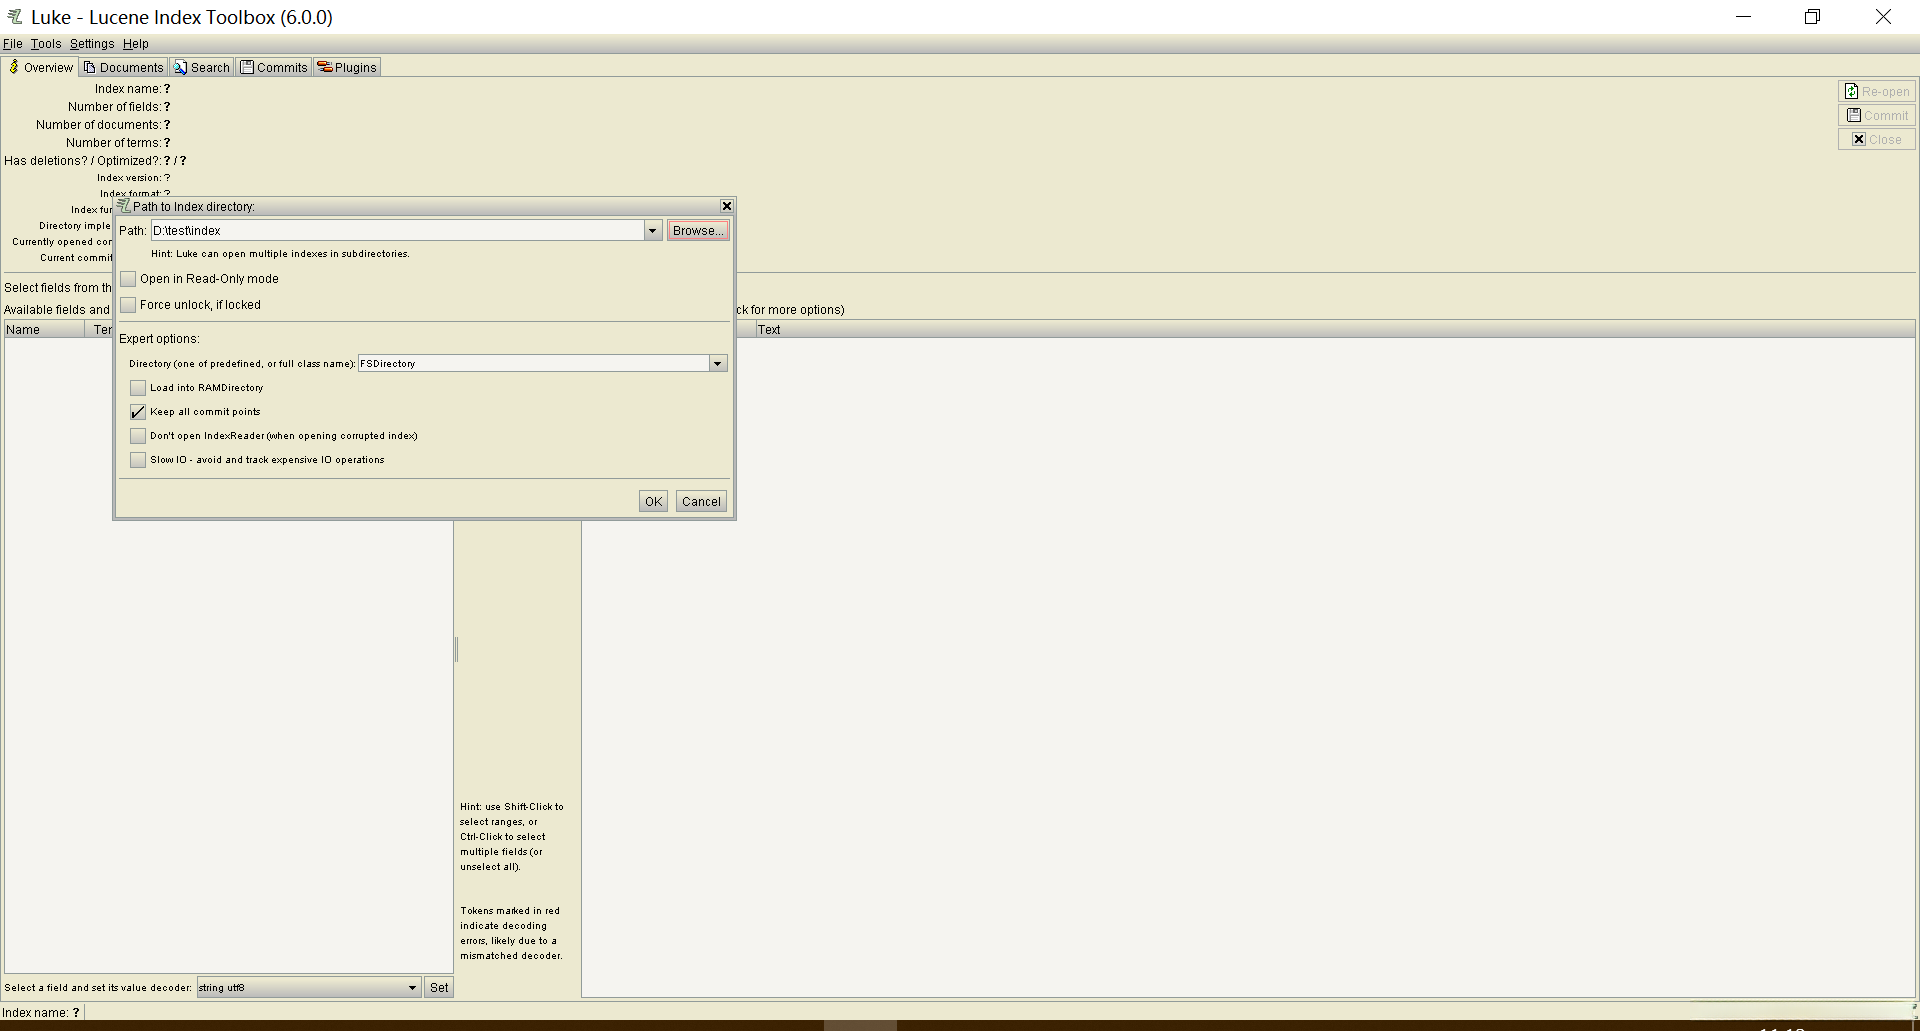Open the Settings menu

coord(92,44)
